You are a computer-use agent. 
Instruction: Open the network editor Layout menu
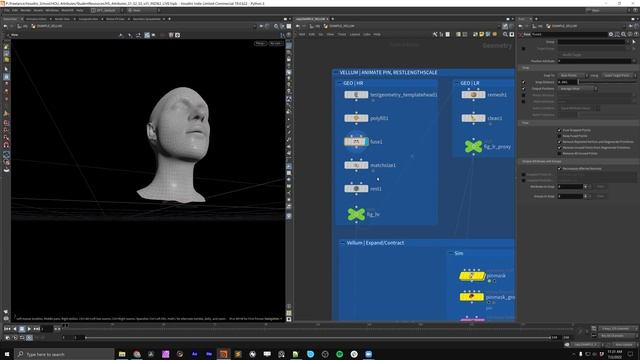[355, 34]
